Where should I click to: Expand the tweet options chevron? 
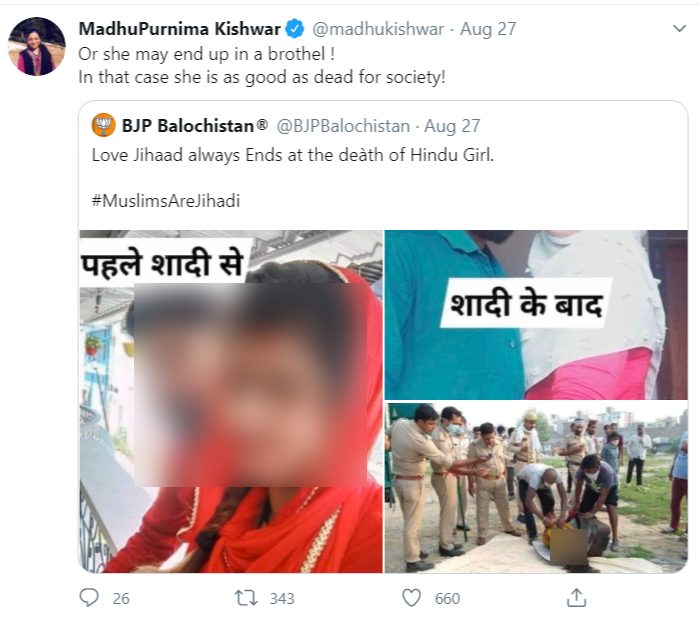679,29
